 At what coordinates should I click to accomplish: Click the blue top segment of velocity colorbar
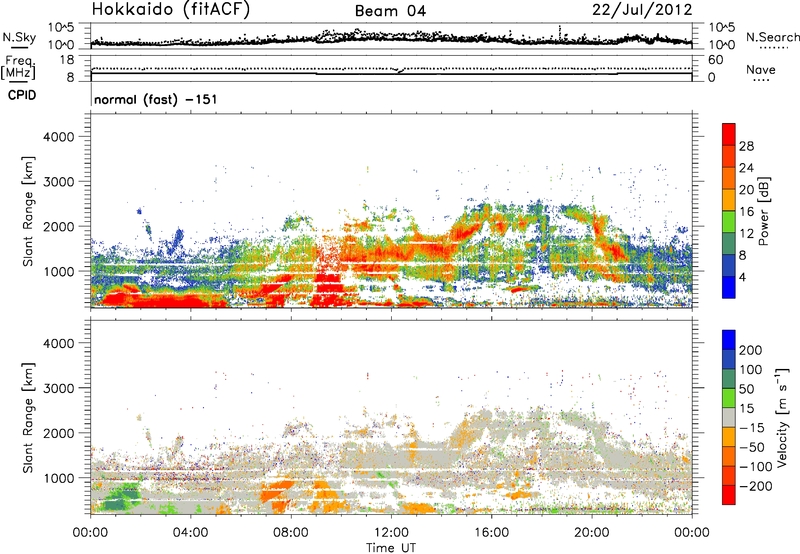(x=729, y=340)
